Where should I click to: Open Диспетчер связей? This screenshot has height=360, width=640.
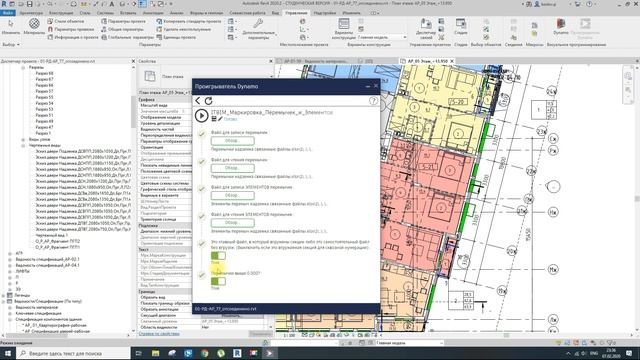point(426,28)
